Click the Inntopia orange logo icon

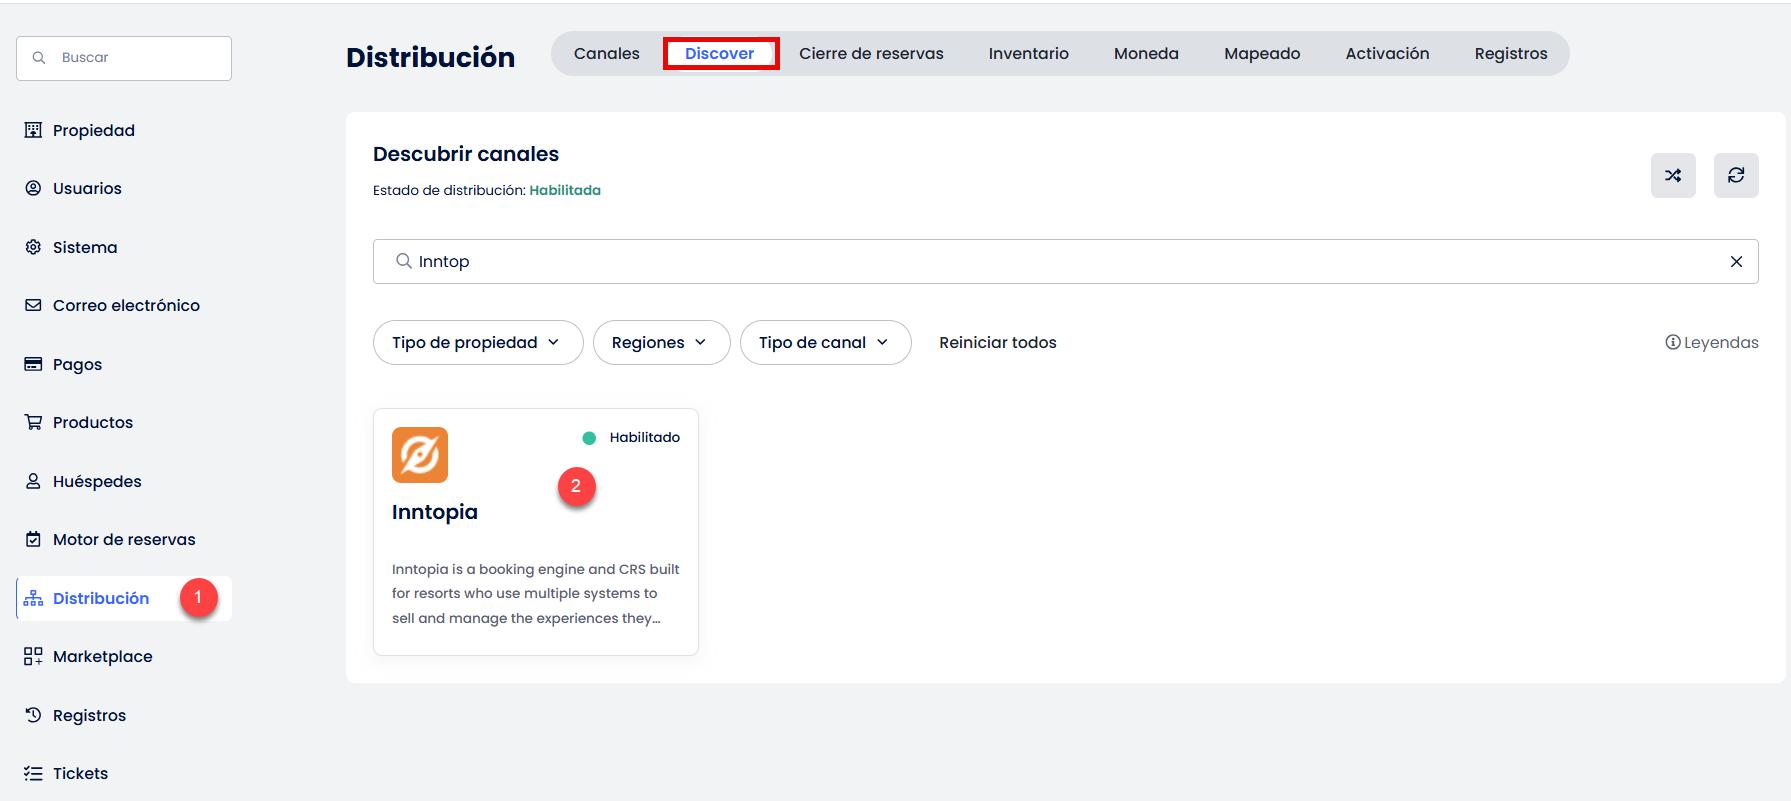click(420, 455)
